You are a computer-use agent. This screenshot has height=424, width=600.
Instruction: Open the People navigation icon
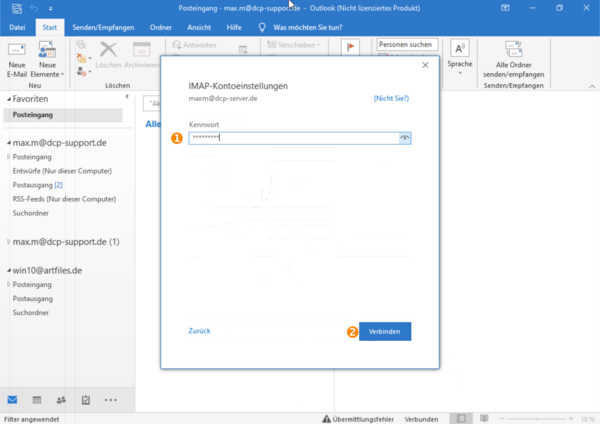pyautogui.click(x=61, y=400)
